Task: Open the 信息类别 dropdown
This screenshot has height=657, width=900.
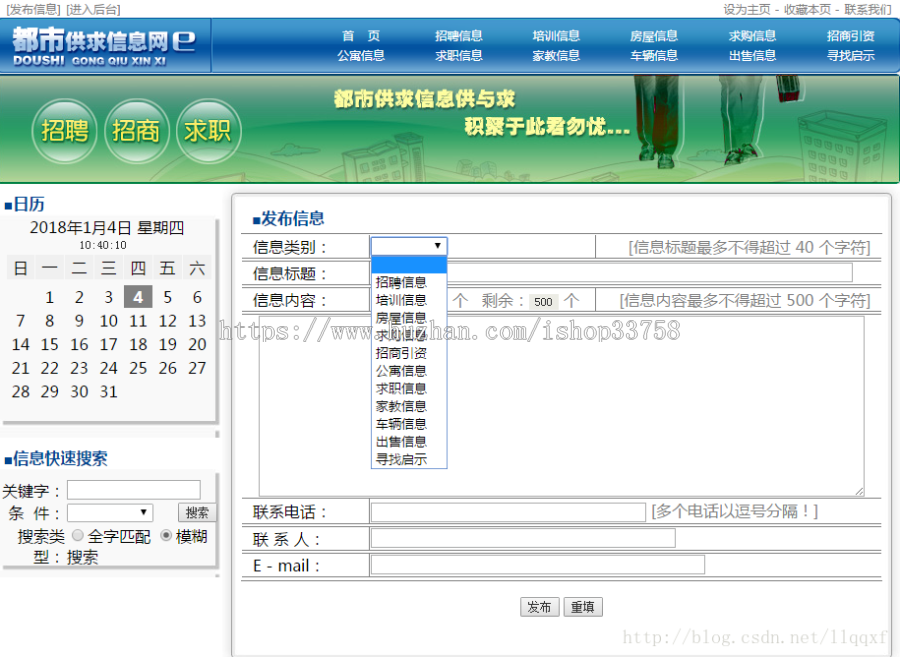Action: (x=407, y=245)
